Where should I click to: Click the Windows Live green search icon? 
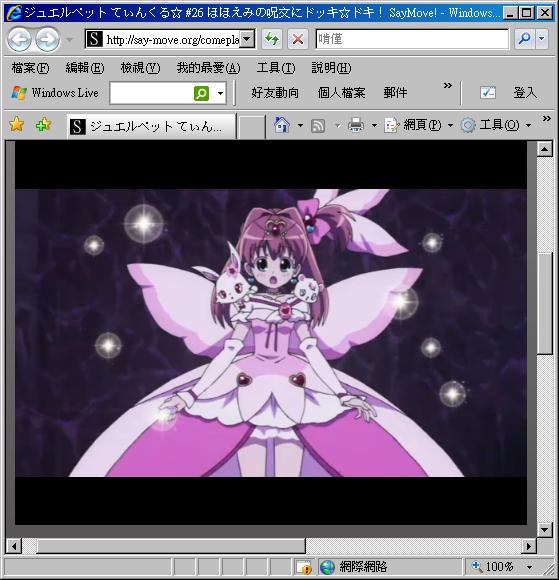[x=201, y=93]
